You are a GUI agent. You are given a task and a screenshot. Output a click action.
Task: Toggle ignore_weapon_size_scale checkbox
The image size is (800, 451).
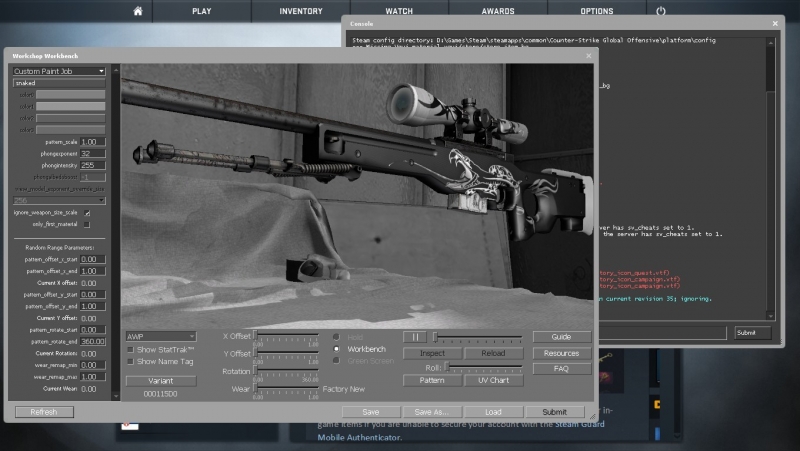pos(87,213)
